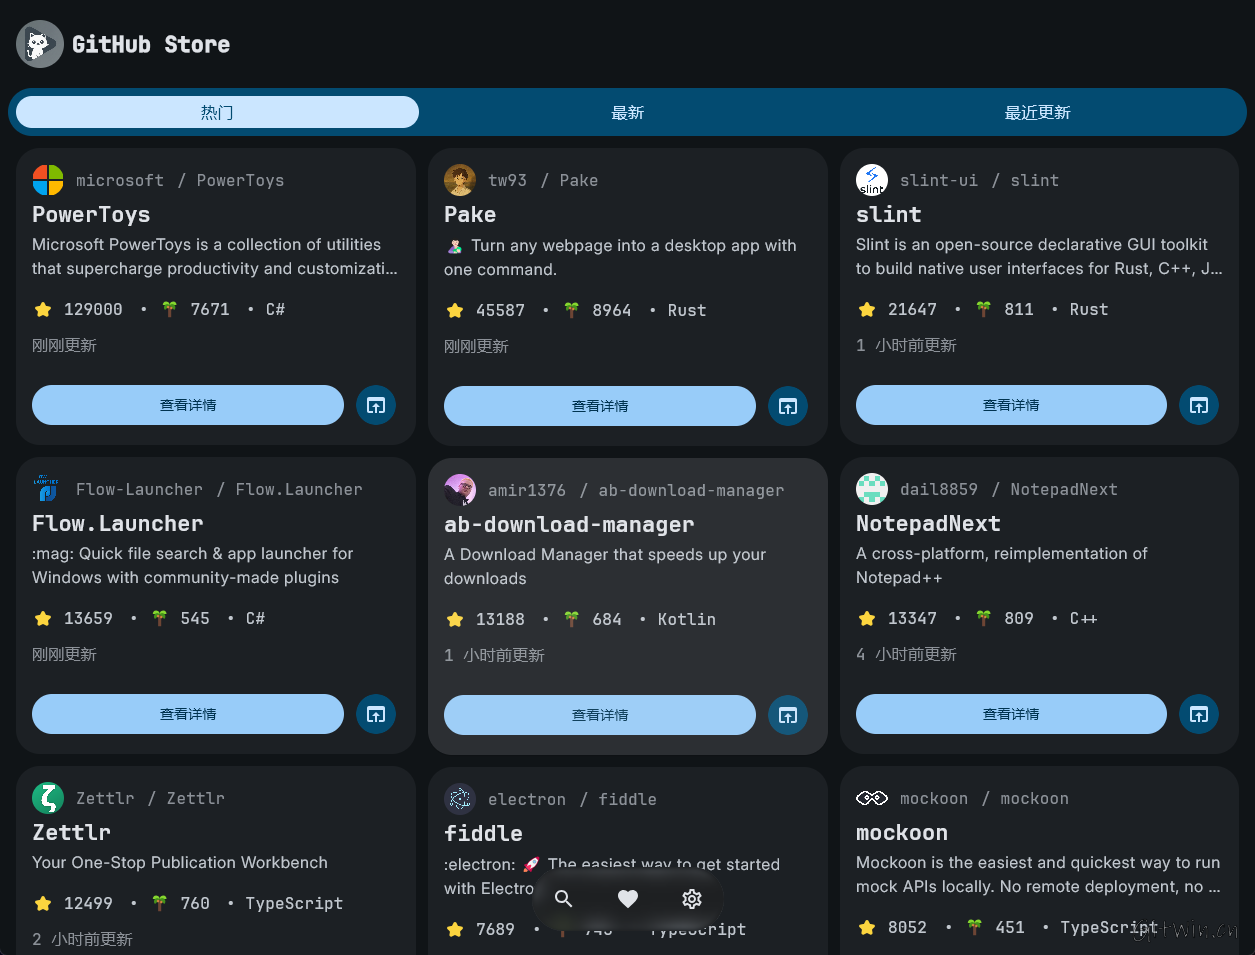This screenshot has width=1255, height=955.
Task: Open Flow.Launcher in browser icon button
Action: (376, 714)
